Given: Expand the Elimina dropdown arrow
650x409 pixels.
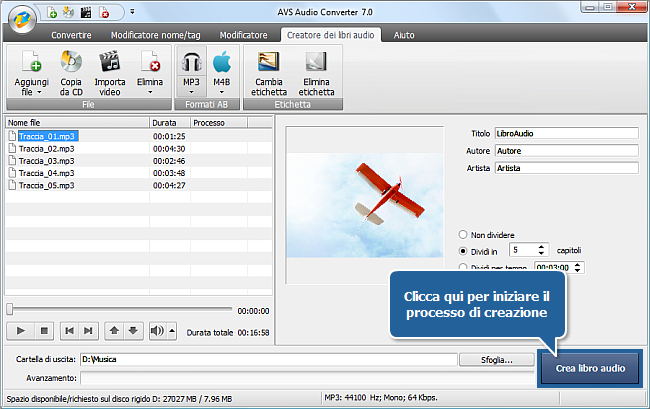Looking at the screenshot, I should (150, 92).
